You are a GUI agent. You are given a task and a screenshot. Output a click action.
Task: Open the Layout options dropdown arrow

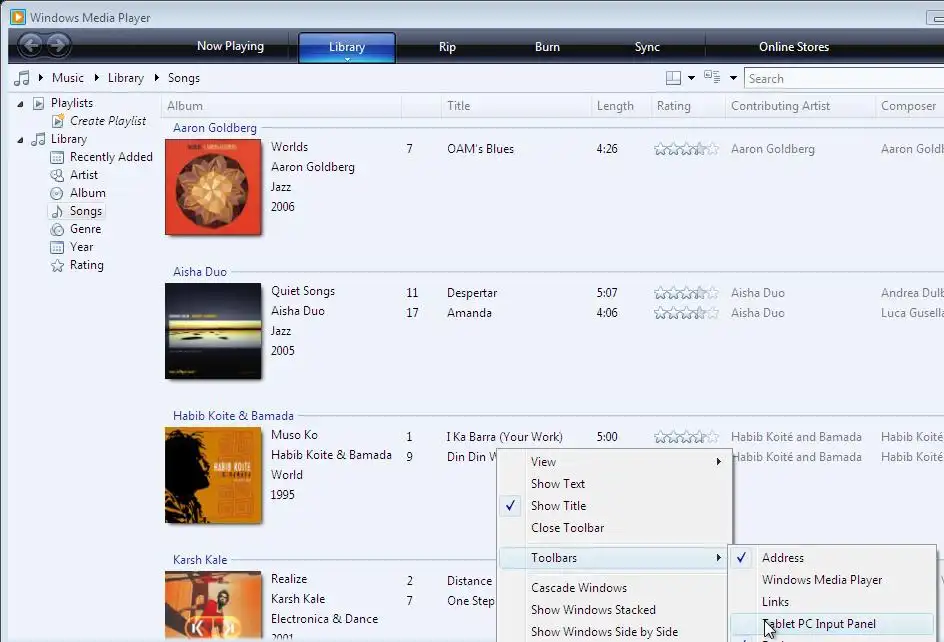[691, 78]
